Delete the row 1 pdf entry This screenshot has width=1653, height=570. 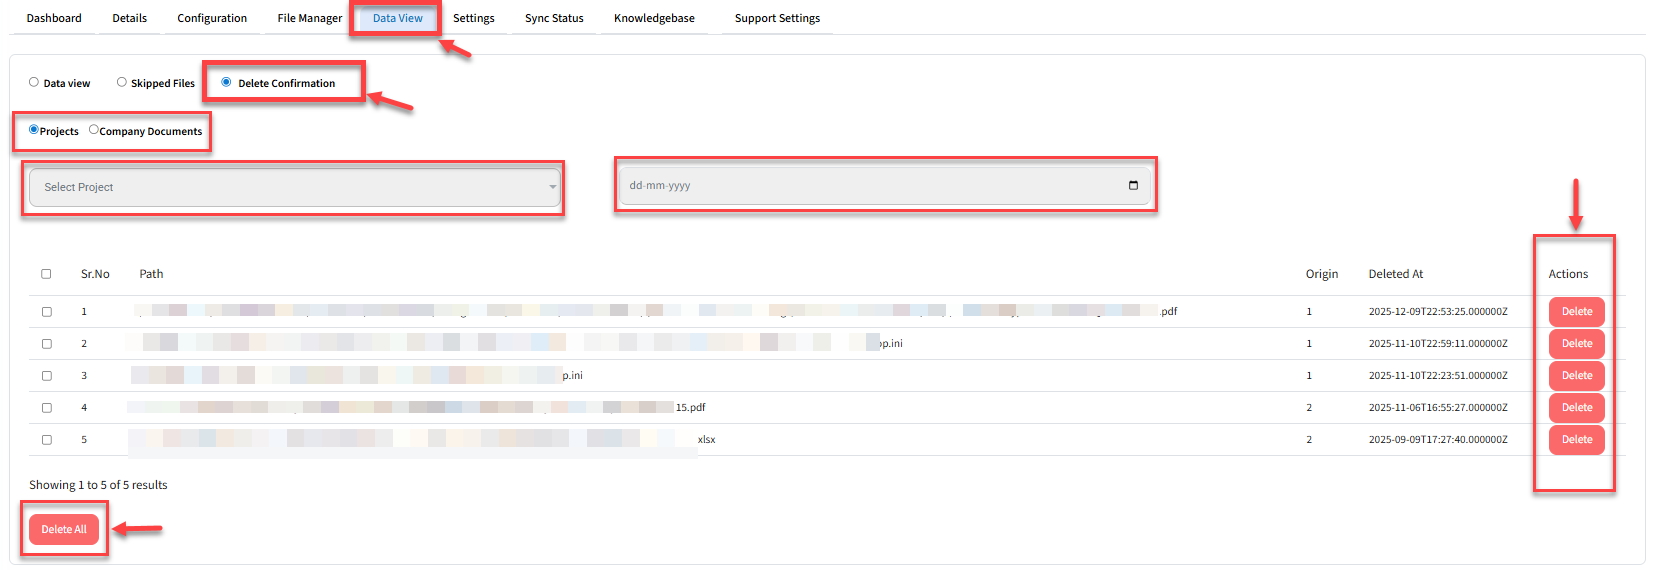pyautogui.click(x=1576, y=312)
